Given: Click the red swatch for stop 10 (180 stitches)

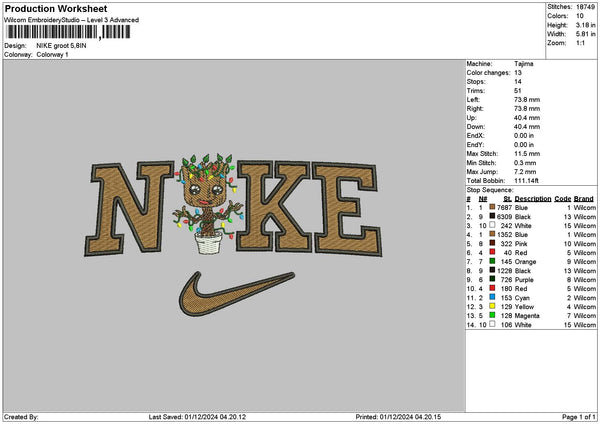Looking at the screenshot, I should (492, 288).
